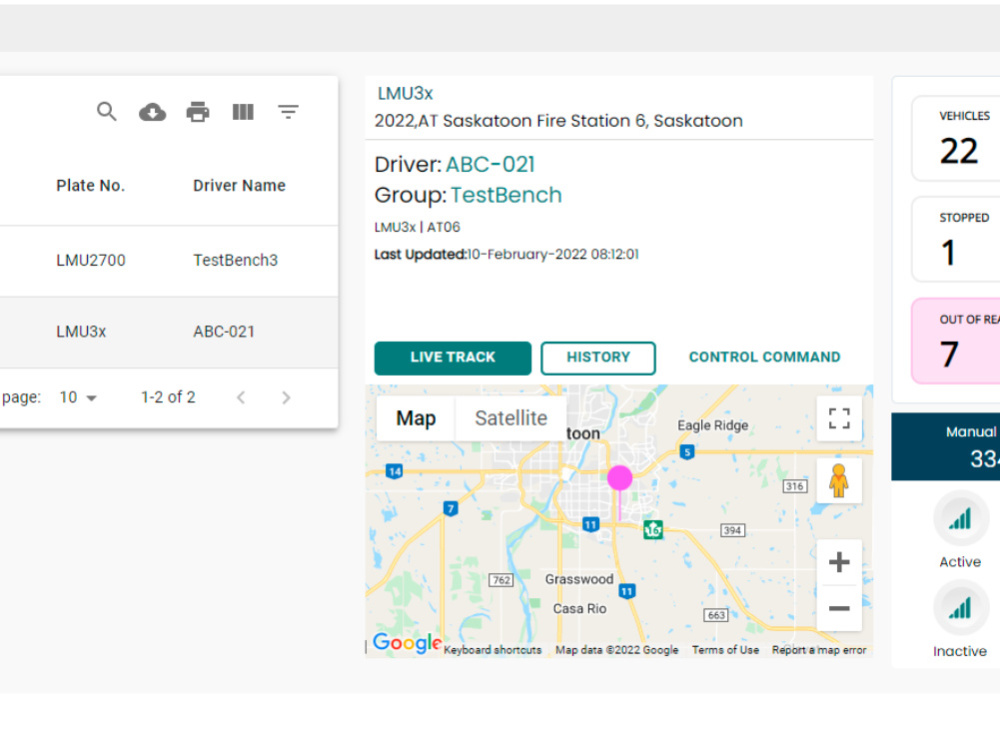The height and width of the screenshot is (750, 1000).
Task: Sort by Plate No. column header
Action: (x=91, y=186)
